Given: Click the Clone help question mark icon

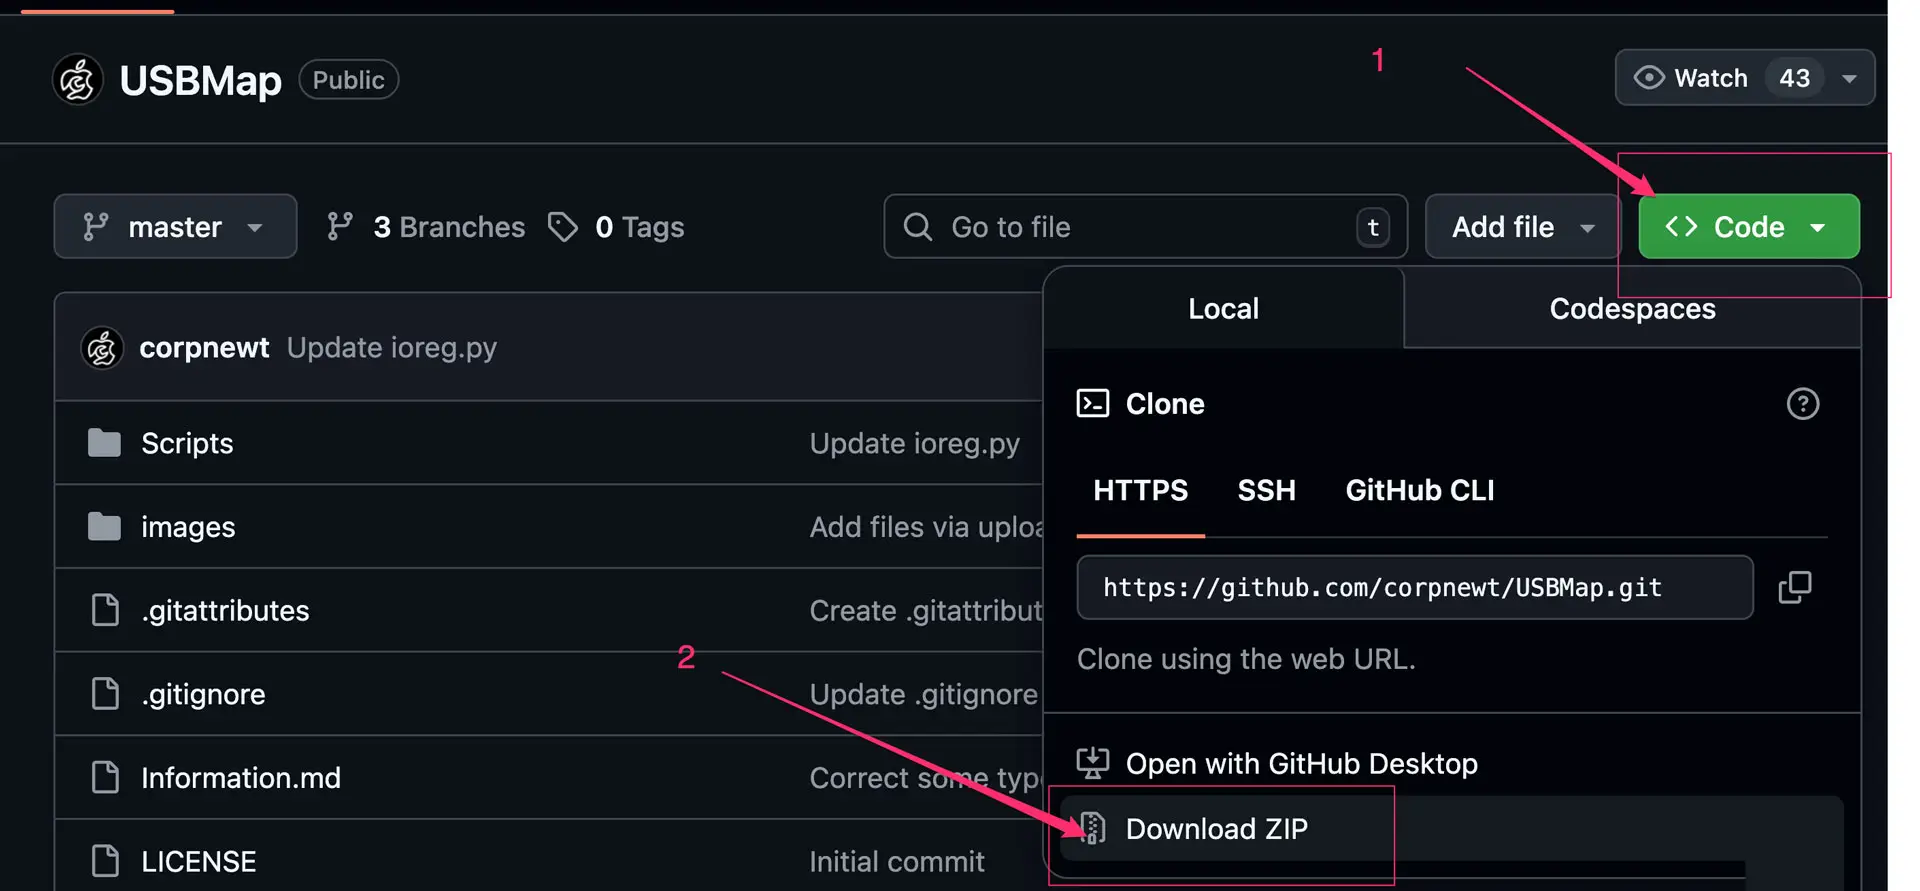Looking at the screenshot, I should tap(1802, 404).
